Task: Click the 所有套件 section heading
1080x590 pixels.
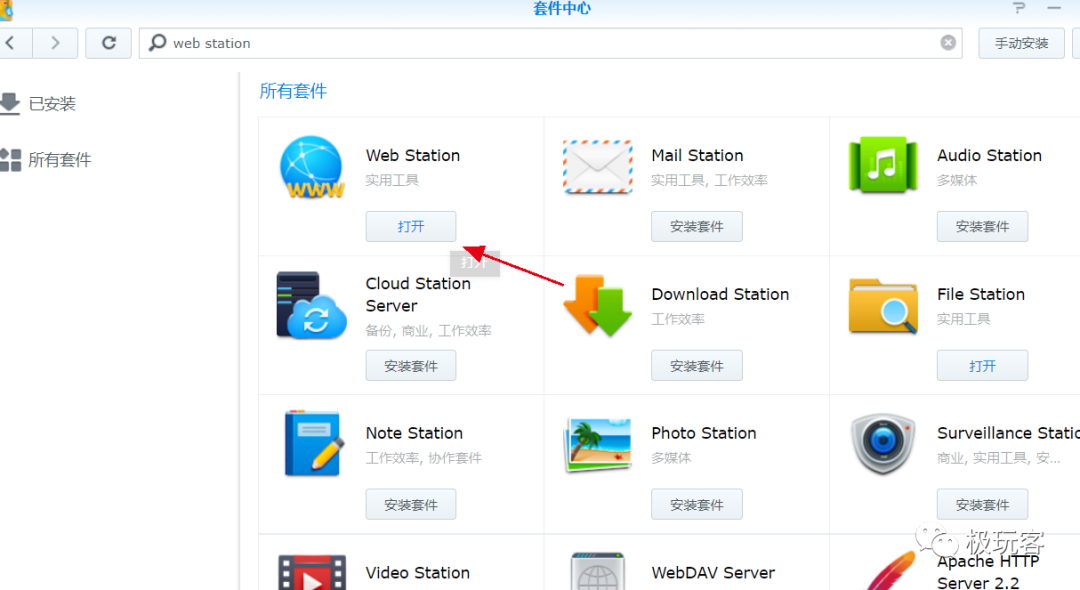Action: click(x=293, y=91)
